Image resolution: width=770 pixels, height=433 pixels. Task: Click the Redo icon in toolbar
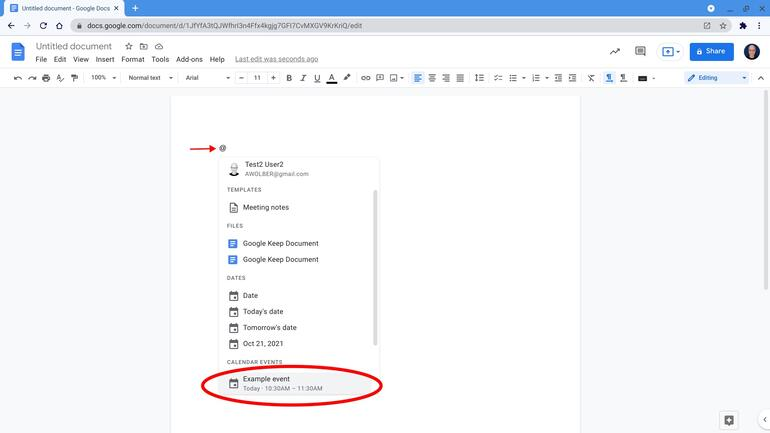32,78
